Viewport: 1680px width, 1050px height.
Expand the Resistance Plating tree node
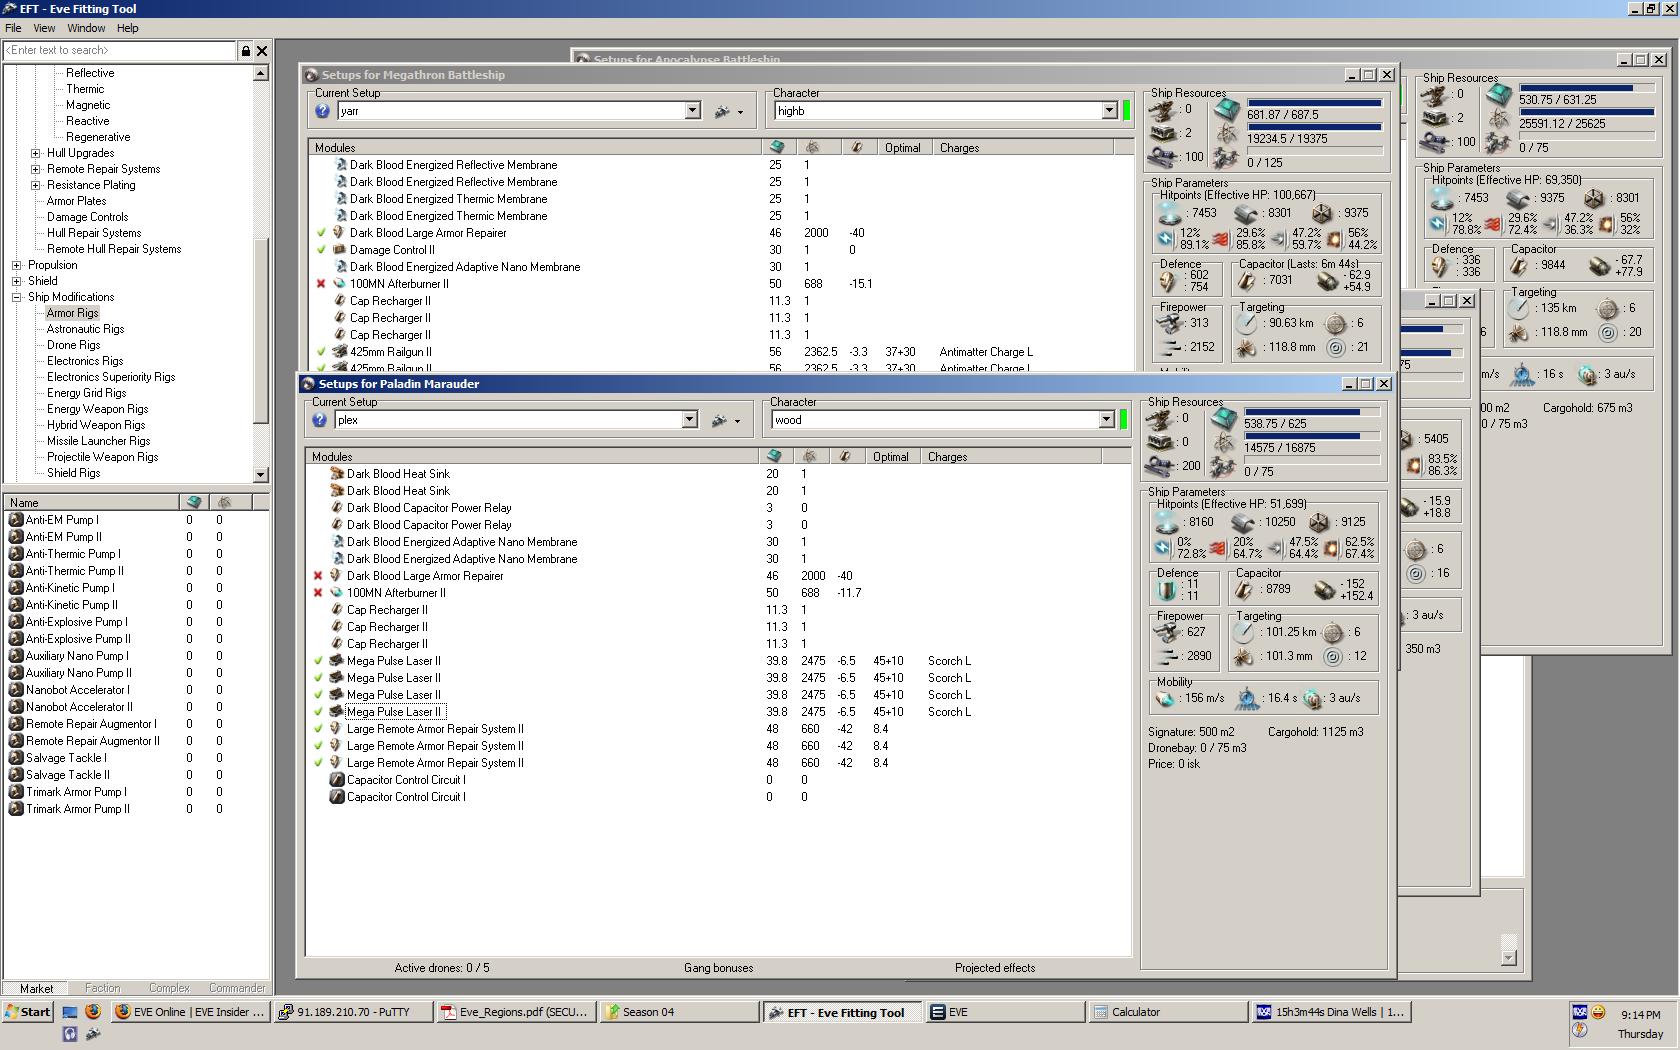click(36, 185)
